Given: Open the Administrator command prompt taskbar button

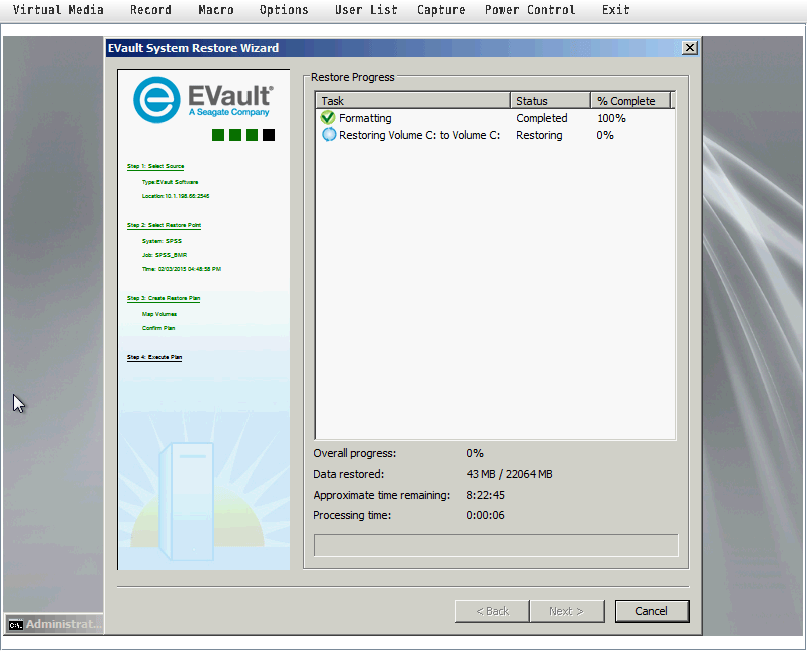Looking at the screenshot, I should click(x=54, y=624).
